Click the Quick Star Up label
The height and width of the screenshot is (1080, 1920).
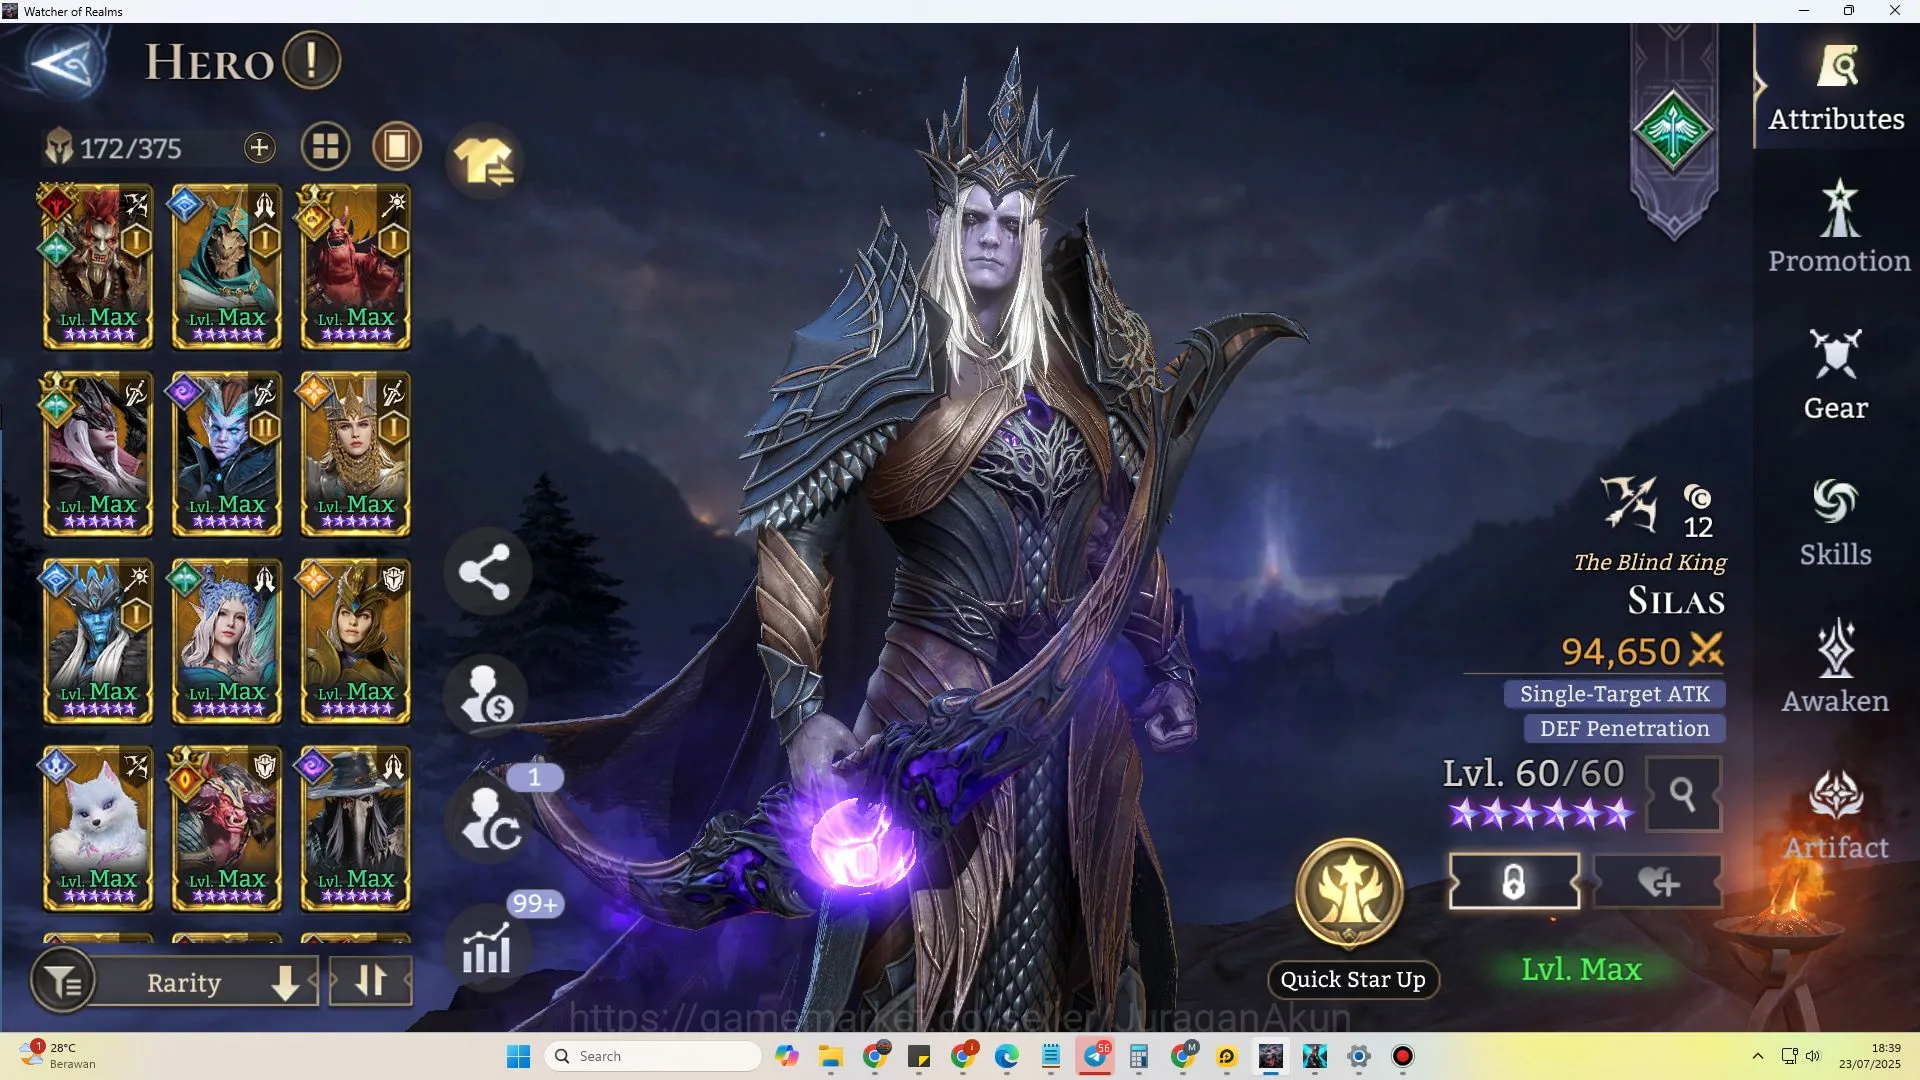(x=1353, y=980)
